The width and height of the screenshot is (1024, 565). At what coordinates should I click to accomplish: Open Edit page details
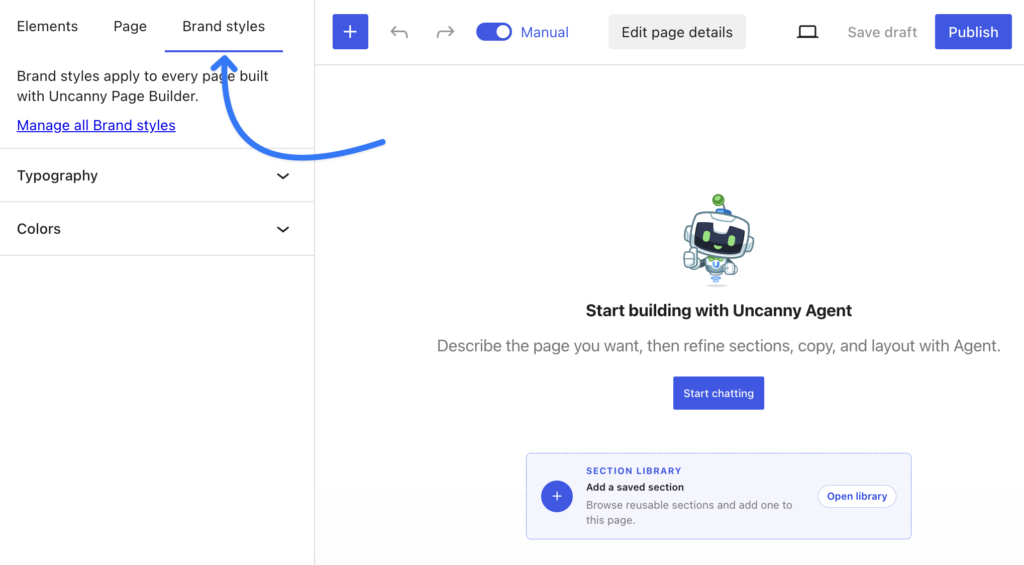point(677,31)
